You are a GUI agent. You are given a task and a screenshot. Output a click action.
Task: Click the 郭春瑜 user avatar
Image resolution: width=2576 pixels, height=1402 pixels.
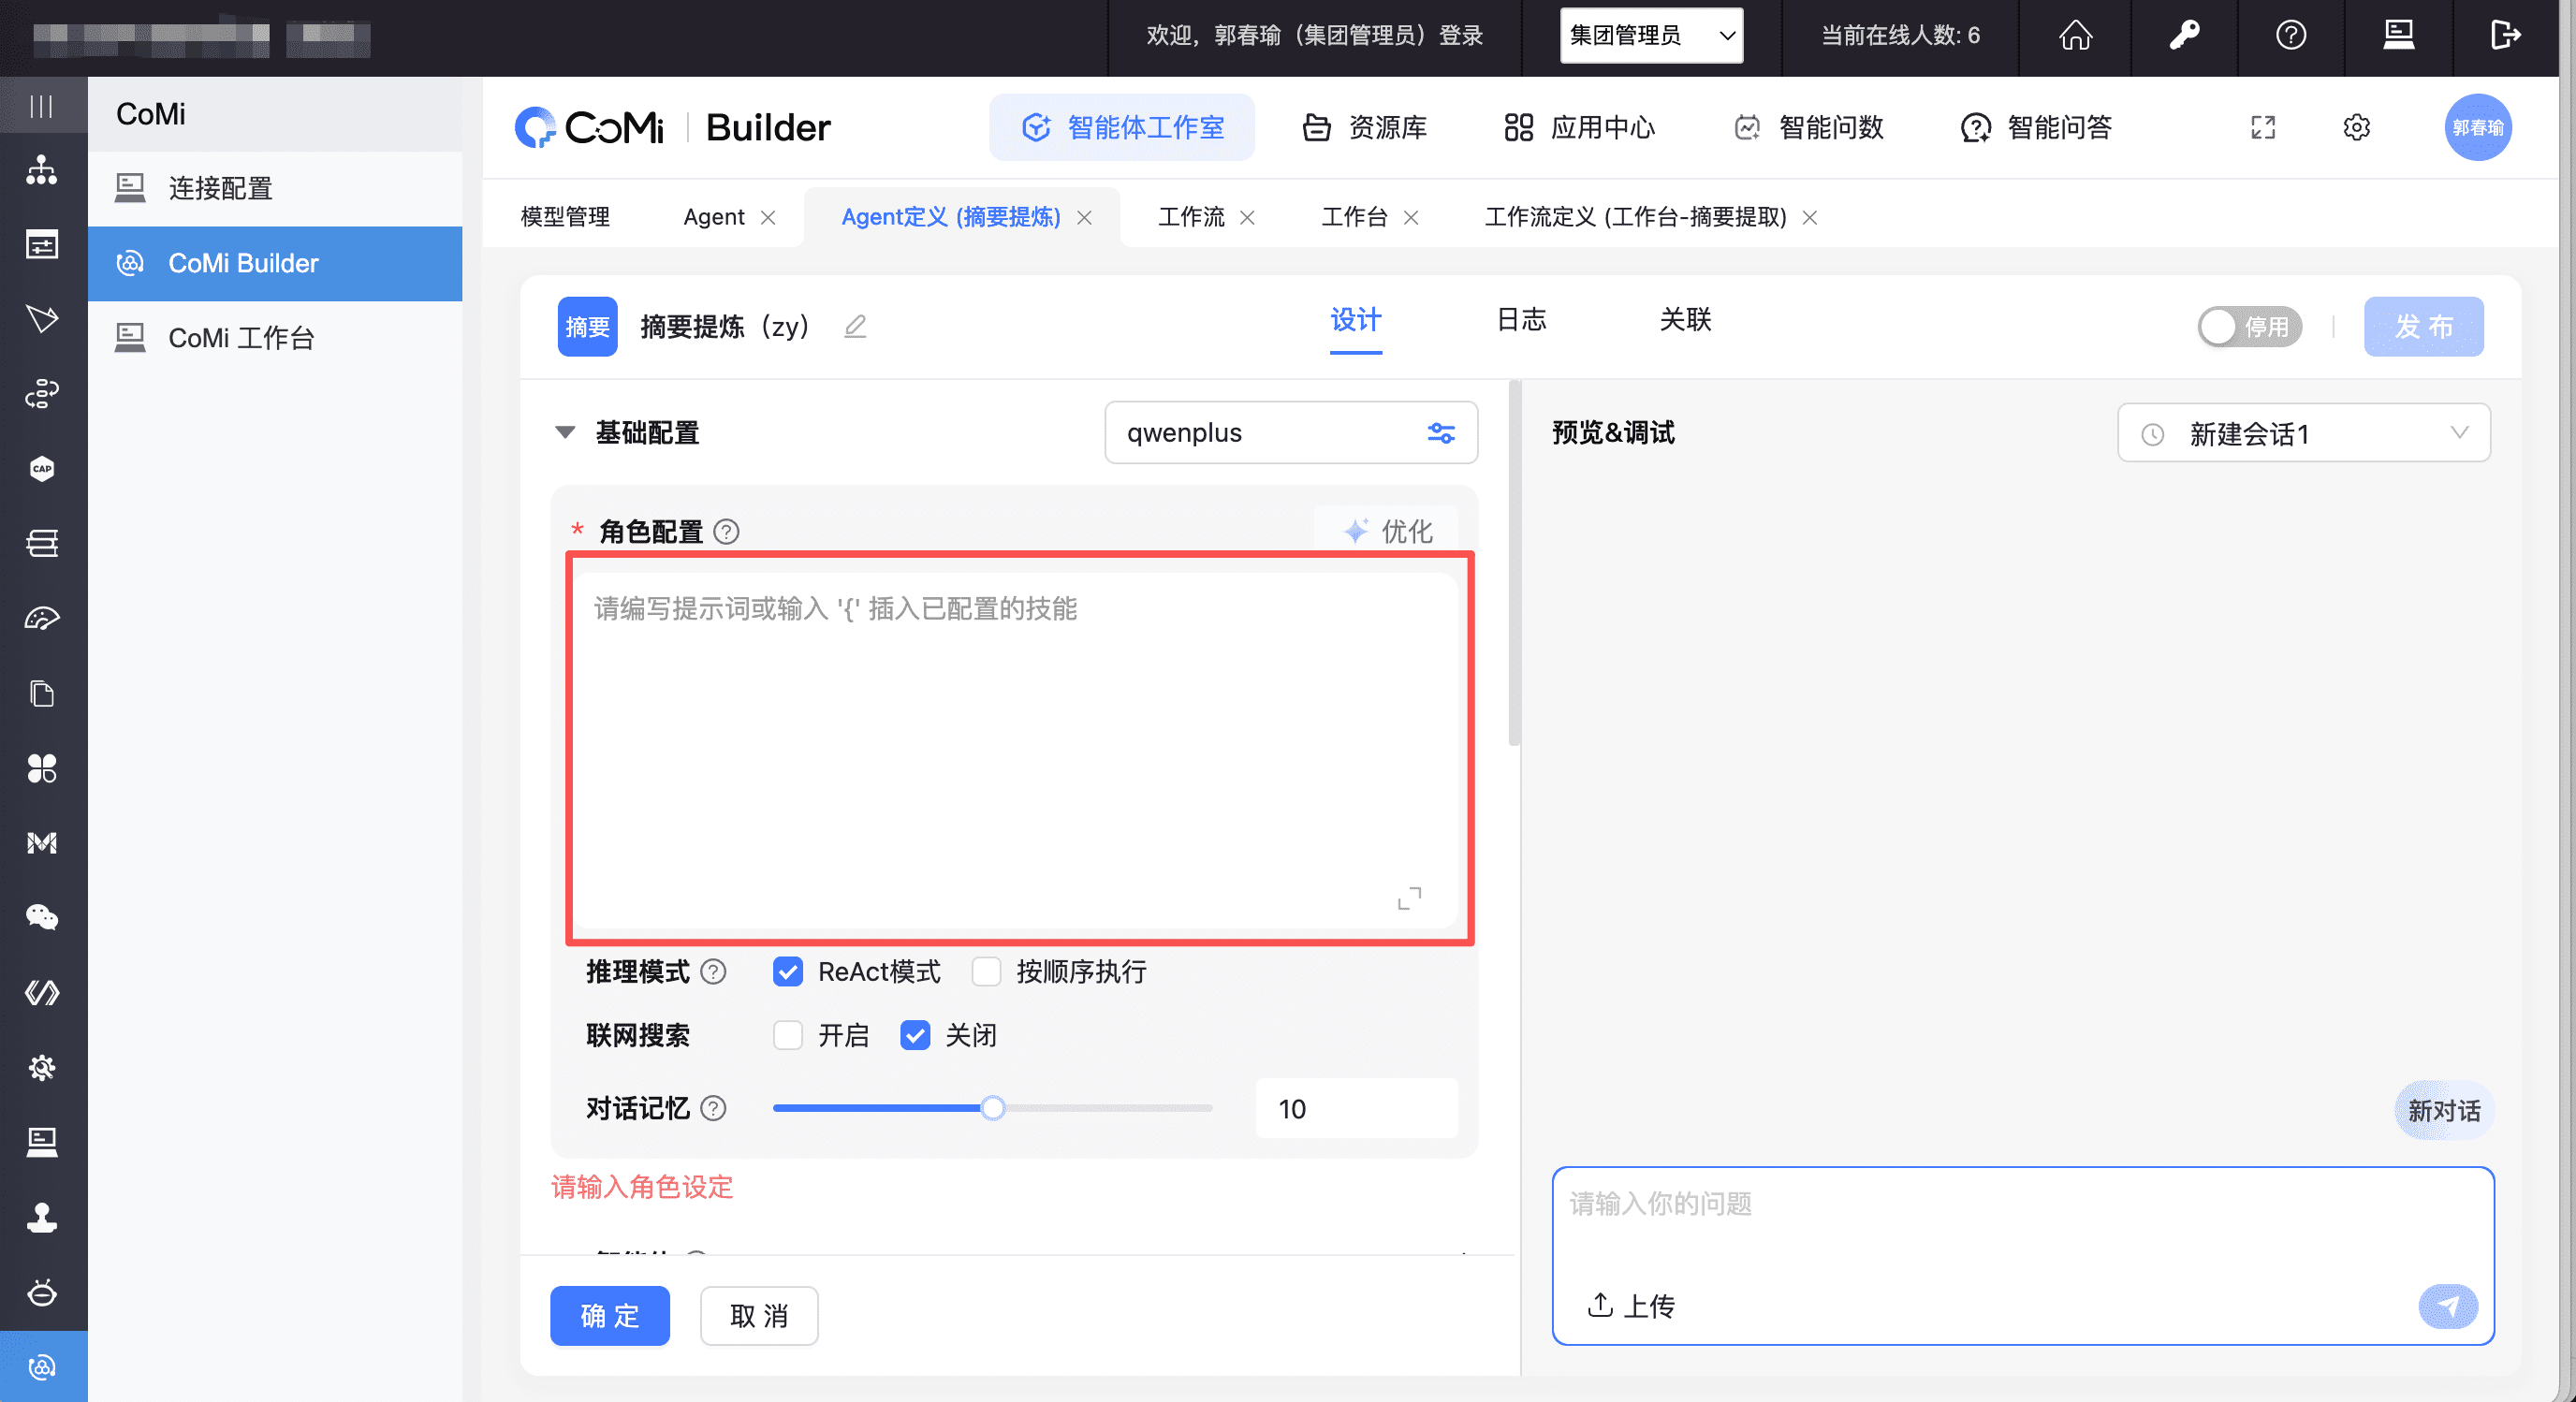point(2478,127)
